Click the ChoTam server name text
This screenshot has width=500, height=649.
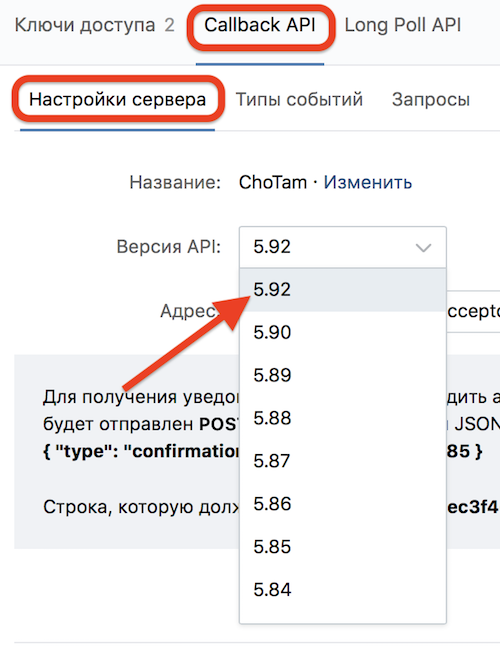(x=273, y=183)
